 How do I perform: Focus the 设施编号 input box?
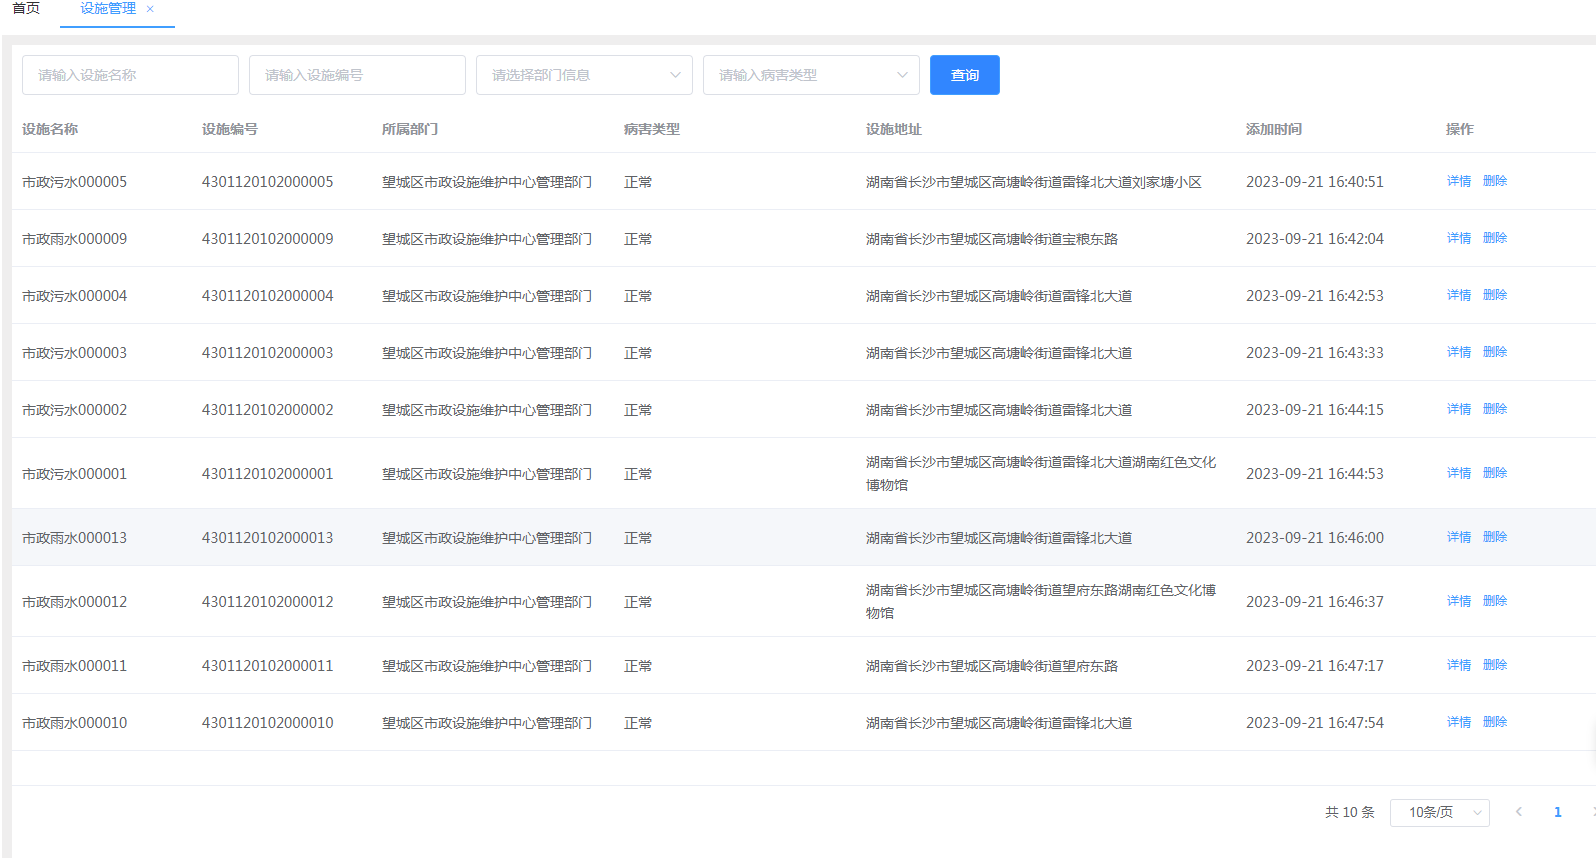[x=357, y=75]
